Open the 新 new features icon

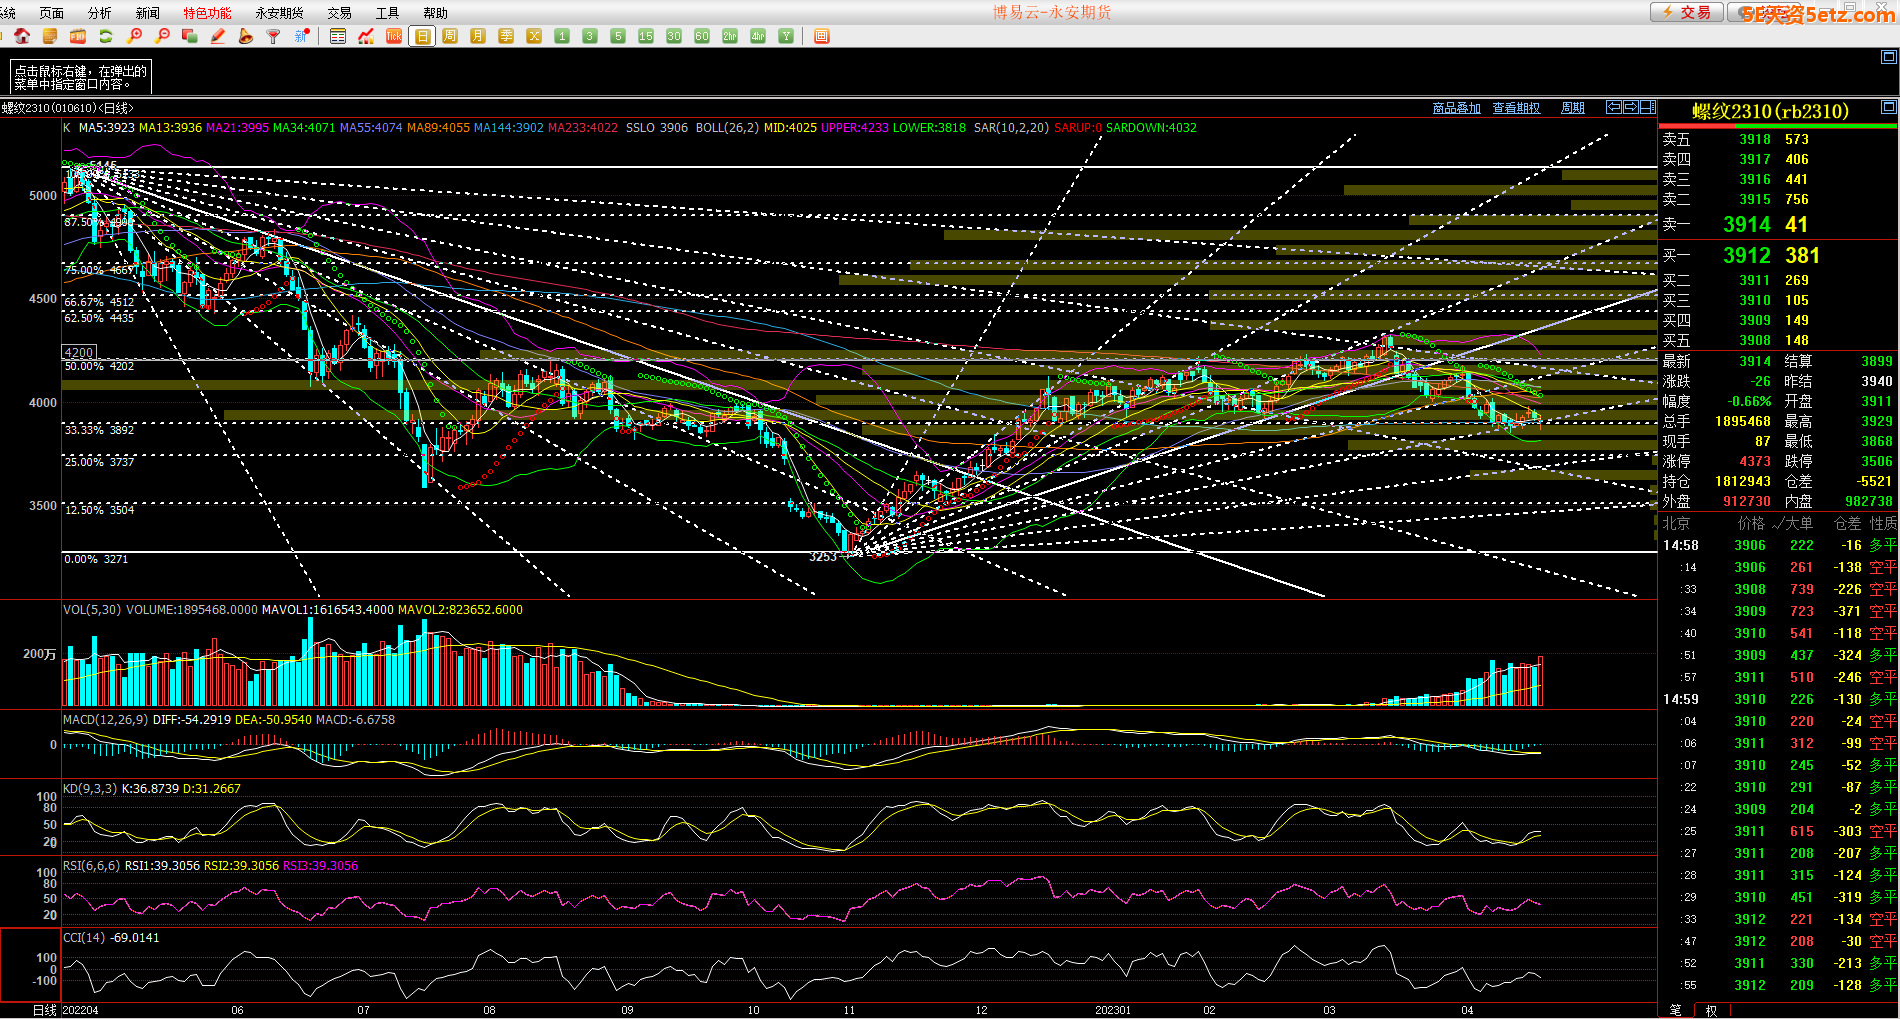[x=302, y=36]
